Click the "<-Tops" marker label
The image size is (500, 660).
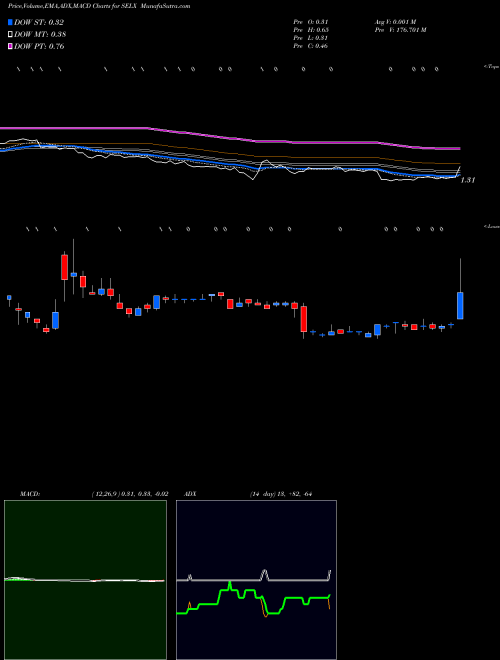(492, 67)
